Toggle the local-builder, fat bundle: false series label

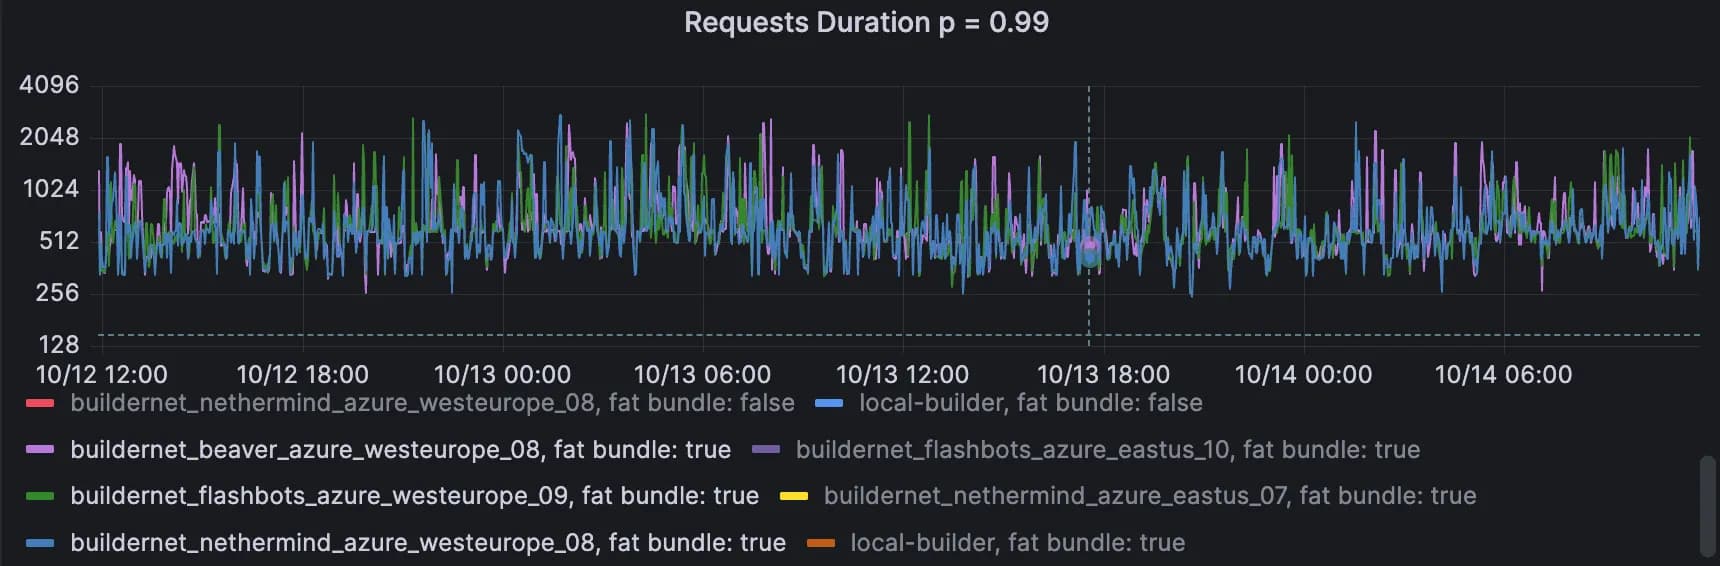[x=1030, y=403]
